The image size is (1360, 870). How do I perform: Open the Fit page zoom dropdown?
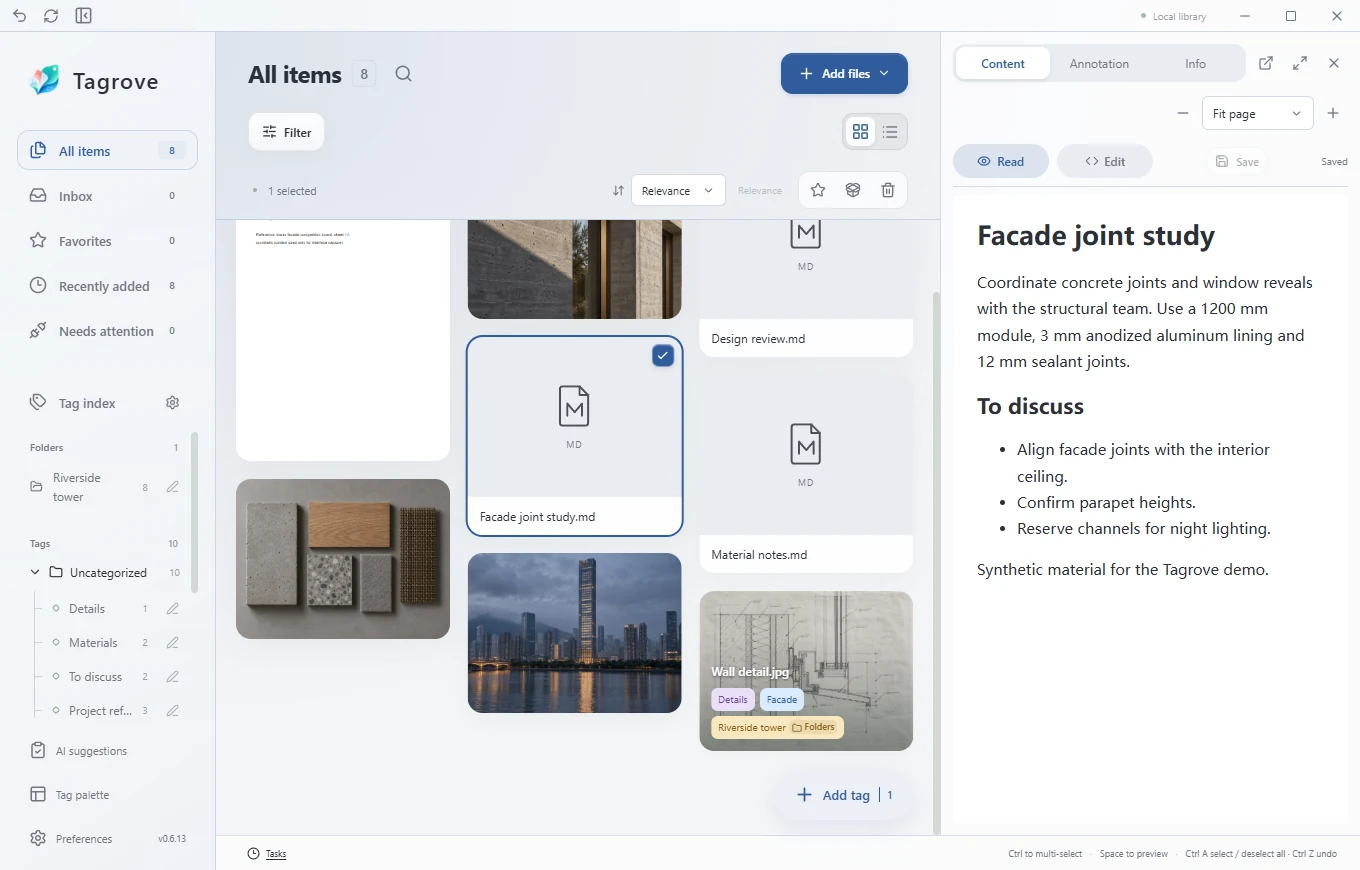point(1257,113)
